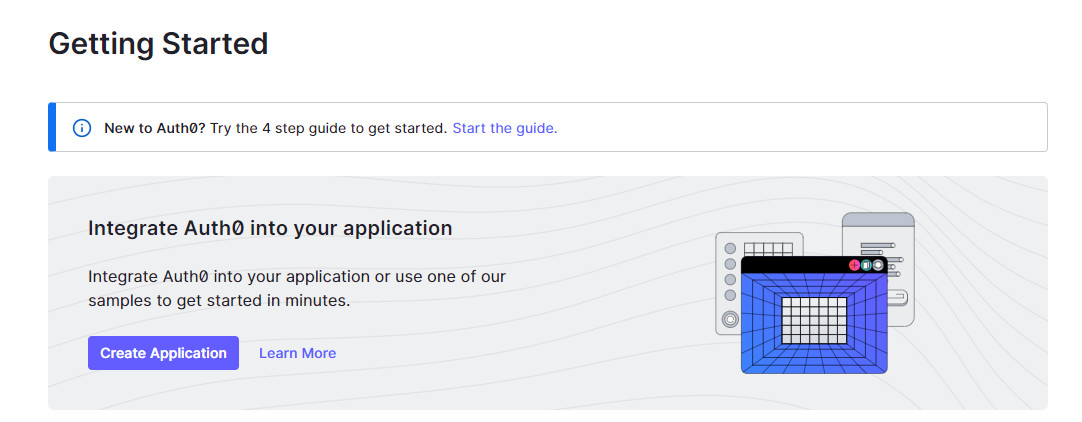Click the header bar of the right gray panel
The image size is (1082, 422).
tap(878, 219)
